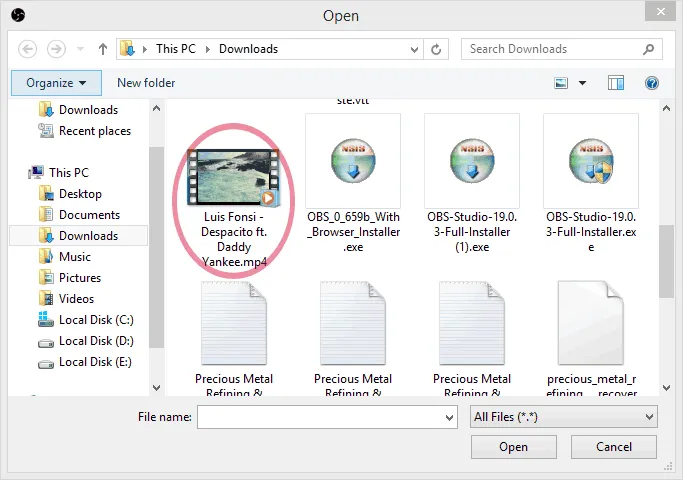Click the Downloads breadcrumb in address bar
This screenshot has width=683, height=480.
point(248,49)
